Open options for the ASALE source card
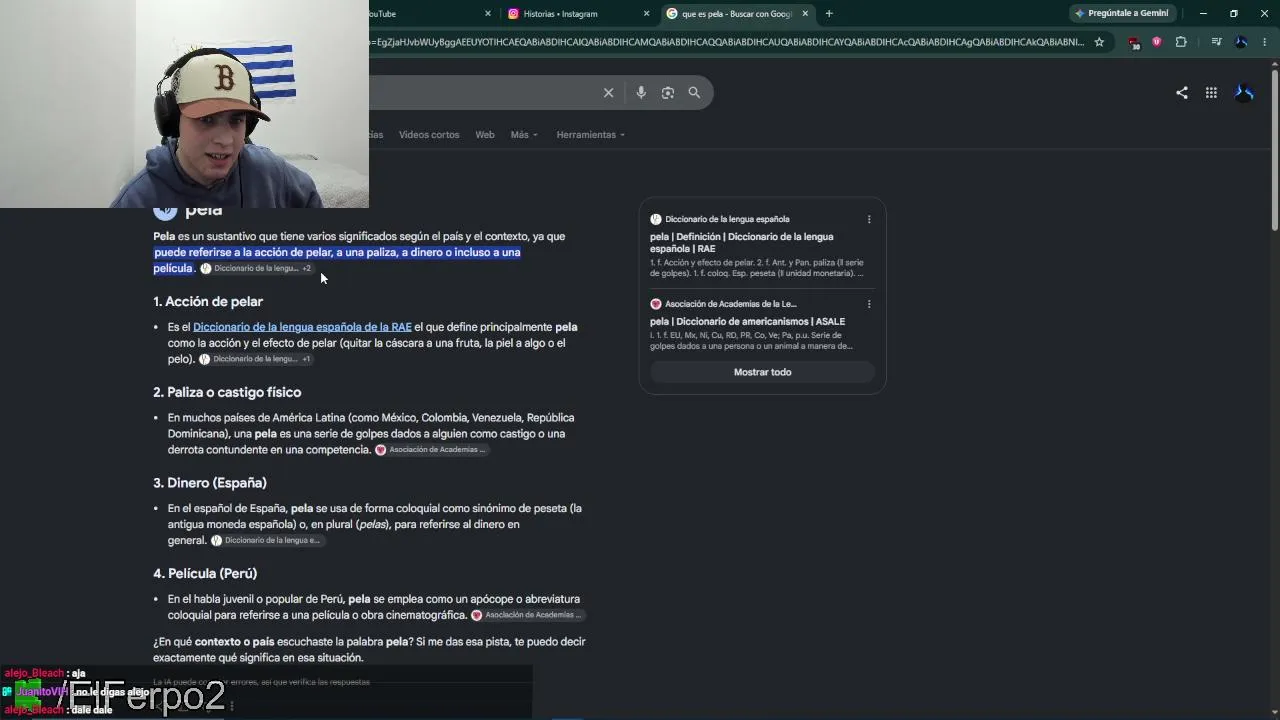This screenshot has width=1280, height=720. tap(869, 304)
